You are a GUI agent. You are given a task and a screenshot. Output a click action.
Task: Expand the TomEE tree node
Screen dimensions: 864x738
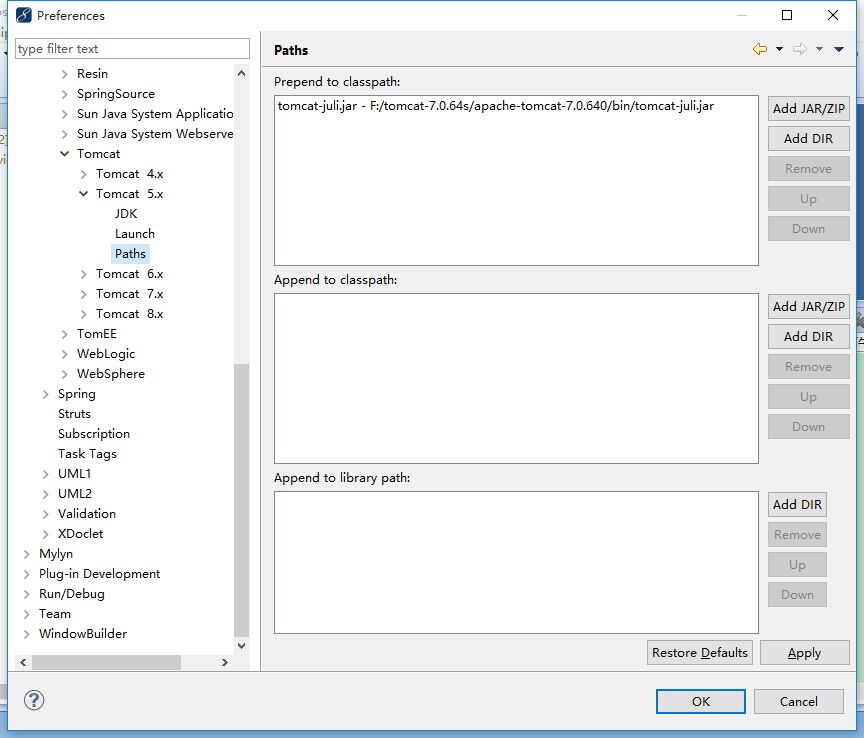[64, 334]
